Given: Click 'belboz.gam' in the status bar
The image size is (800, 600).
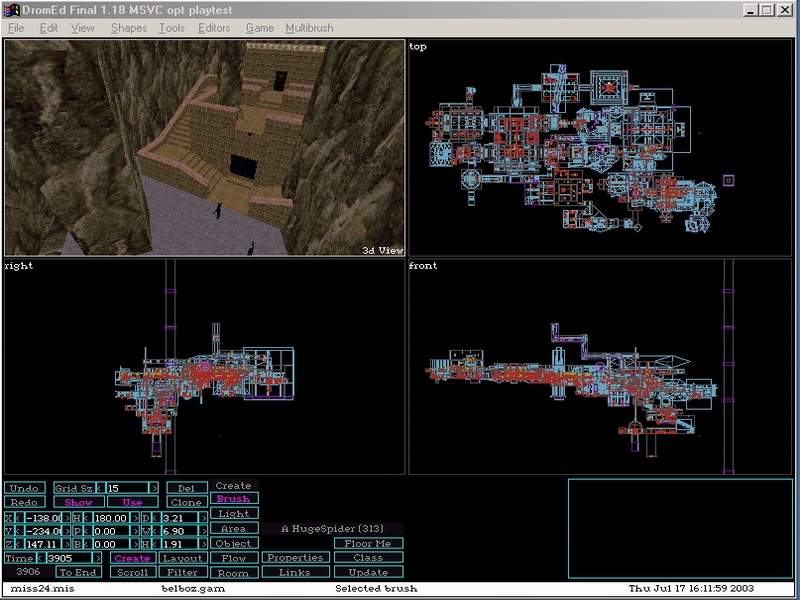Looking at the screenshot, I should pyautogui.click(x=193, y=588).
